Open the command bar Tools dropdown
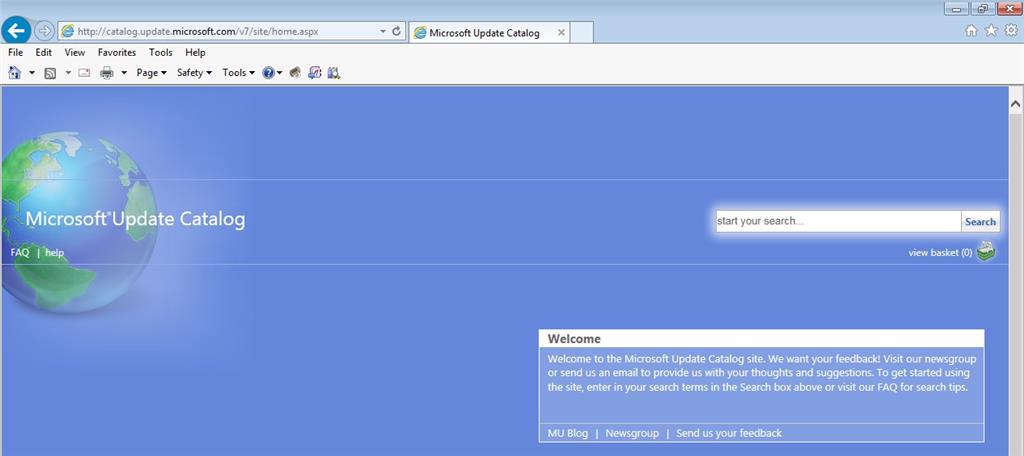 [238, 73]
